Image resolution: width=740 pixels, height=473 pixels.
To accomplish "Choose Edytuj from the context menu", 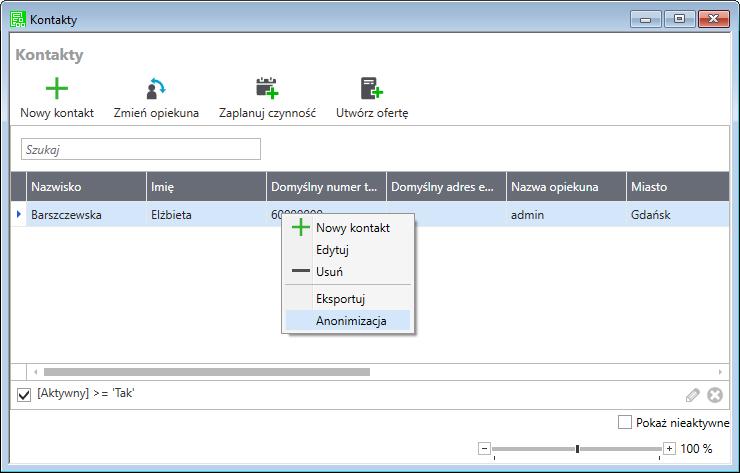I will click(348, 250).
